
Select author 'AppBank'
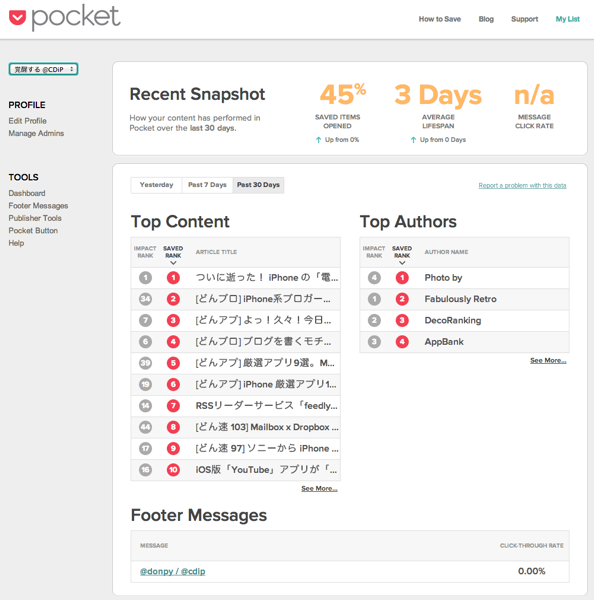click(x=444, y=342)
